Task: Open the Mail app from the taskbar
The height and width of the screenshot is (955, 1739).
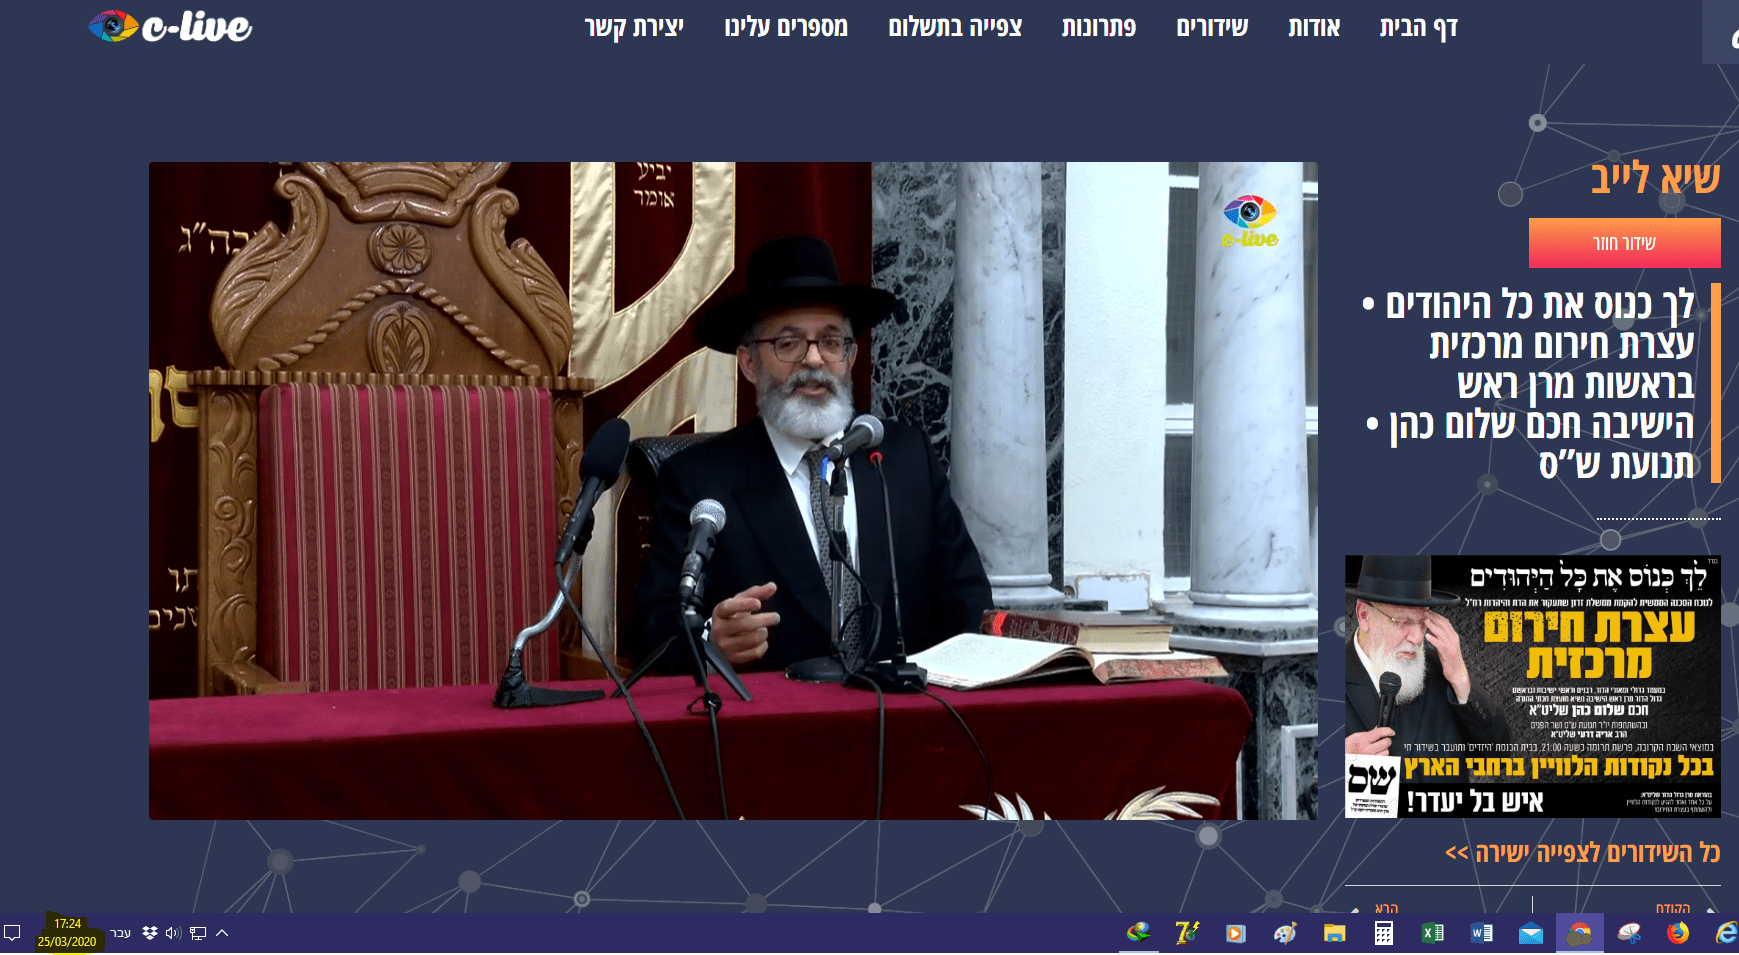Action: pos(1531,933)
